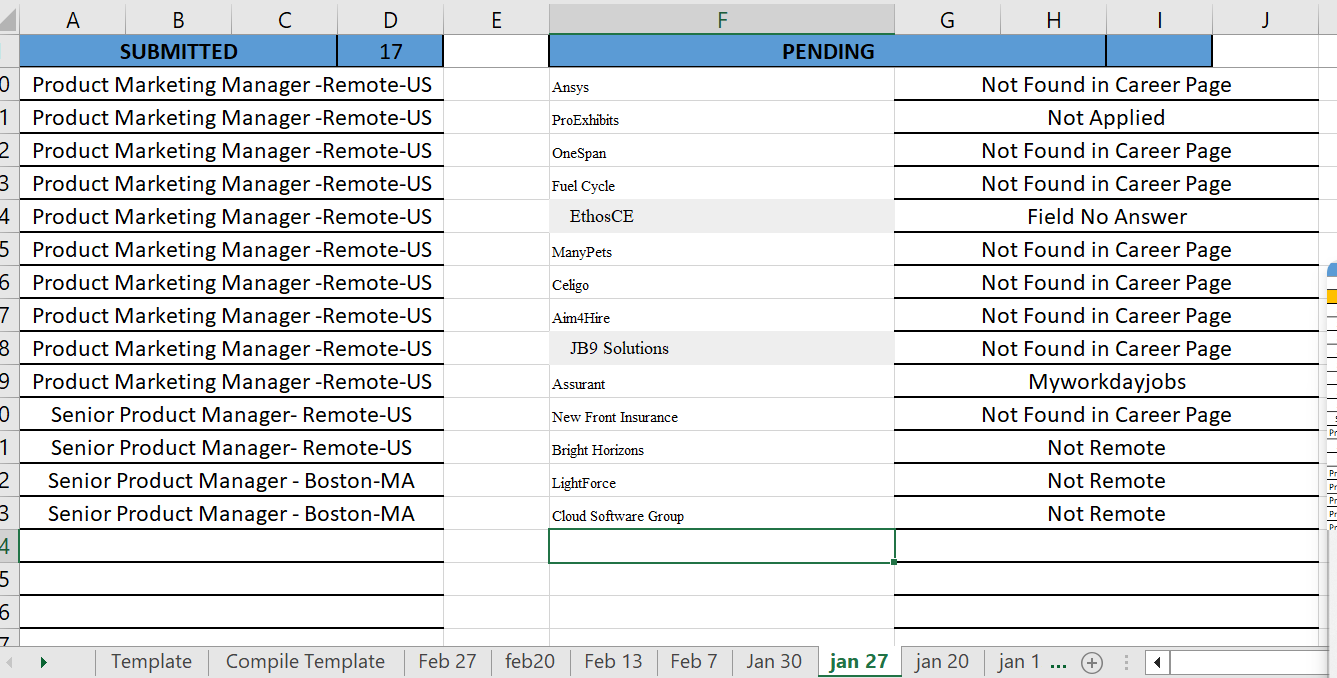Image resolution: width=1337 pixels, height=678 pixels.
Task: Go to the Feb 13 sheet
Action: (613, 662)
